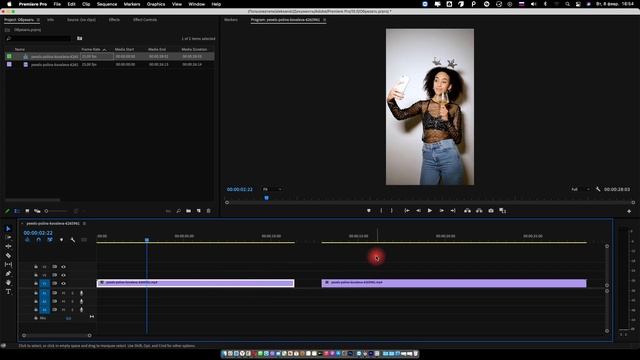Toggle the V1 track lock
Image resolution: width=640 pixels, height=360 pixels.
(36, 283)
